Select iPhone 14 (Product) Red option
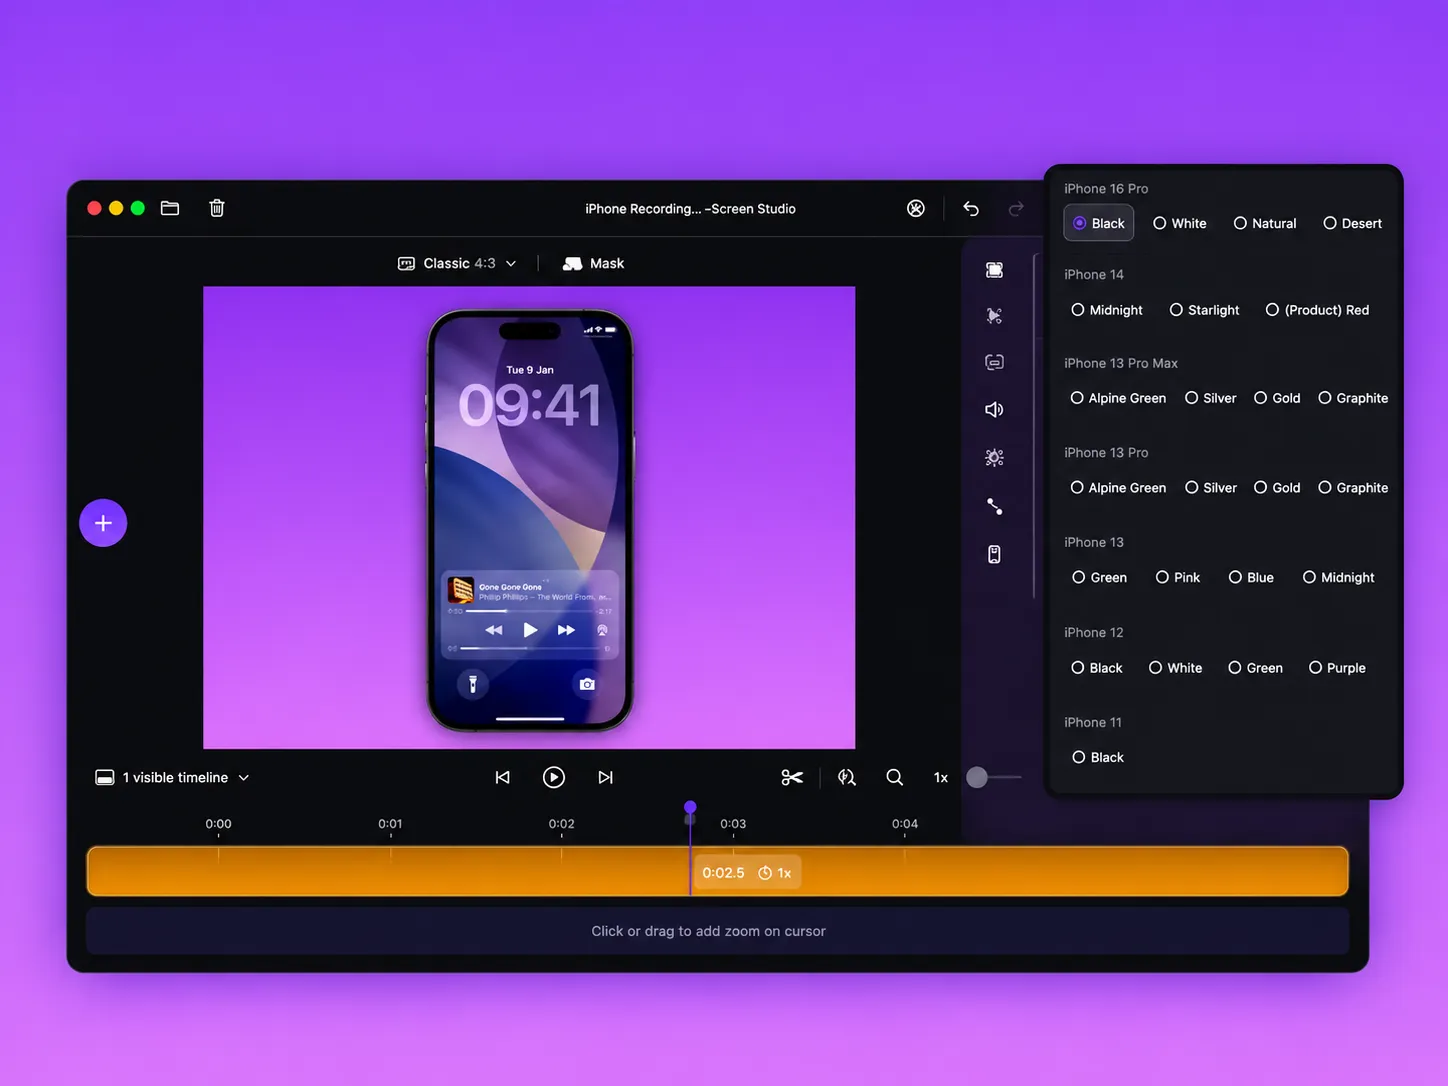1448x1086 pixels. coord(1318,310)
